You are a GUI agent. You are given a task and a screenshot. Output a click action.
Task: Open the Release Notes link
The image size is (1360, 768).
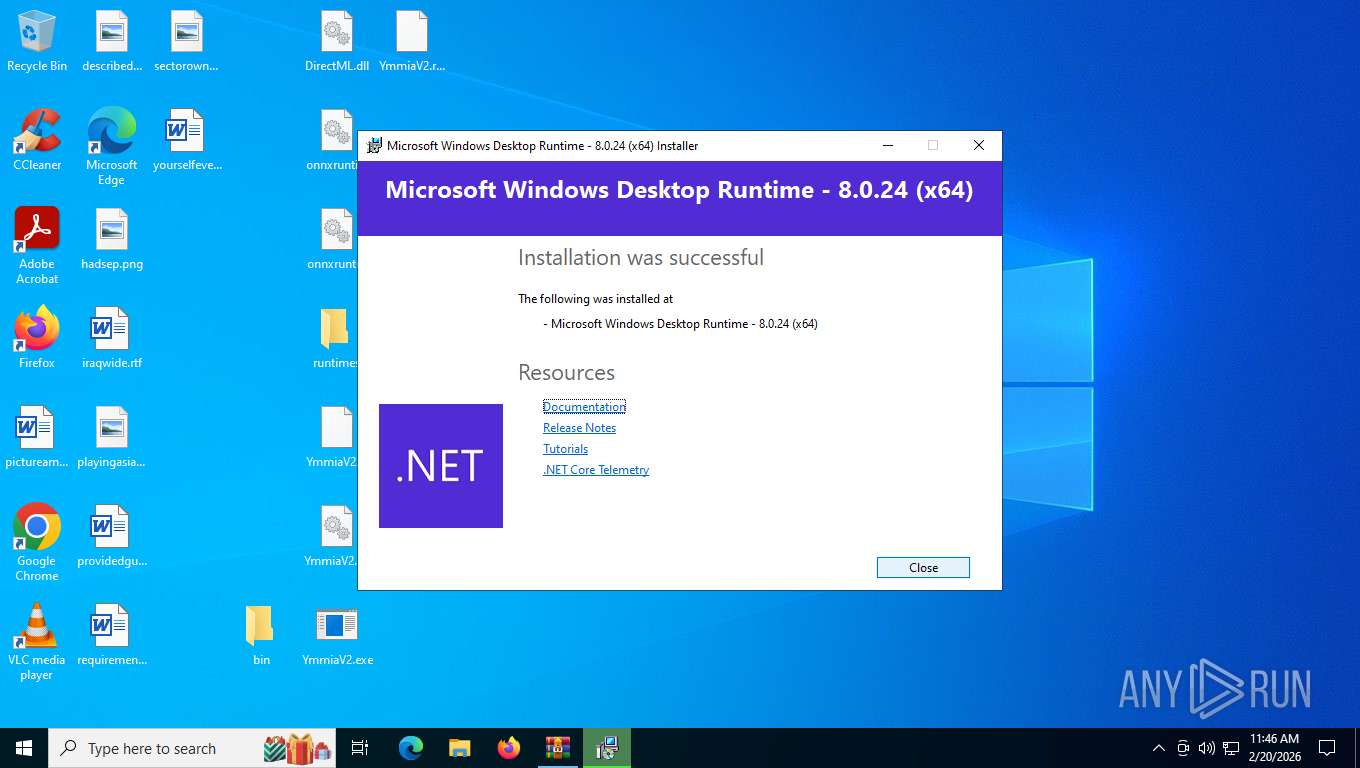point(579,428)
